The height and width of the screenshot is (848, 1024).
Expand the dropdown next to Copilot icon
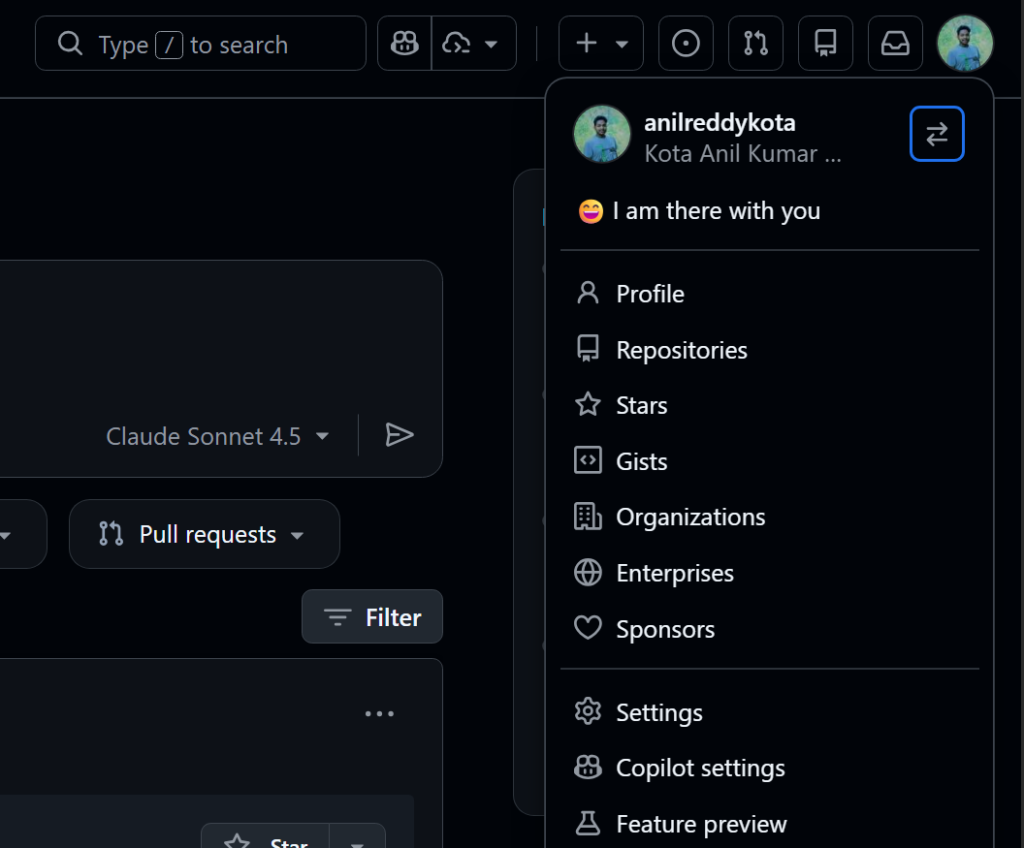point(473,44)
